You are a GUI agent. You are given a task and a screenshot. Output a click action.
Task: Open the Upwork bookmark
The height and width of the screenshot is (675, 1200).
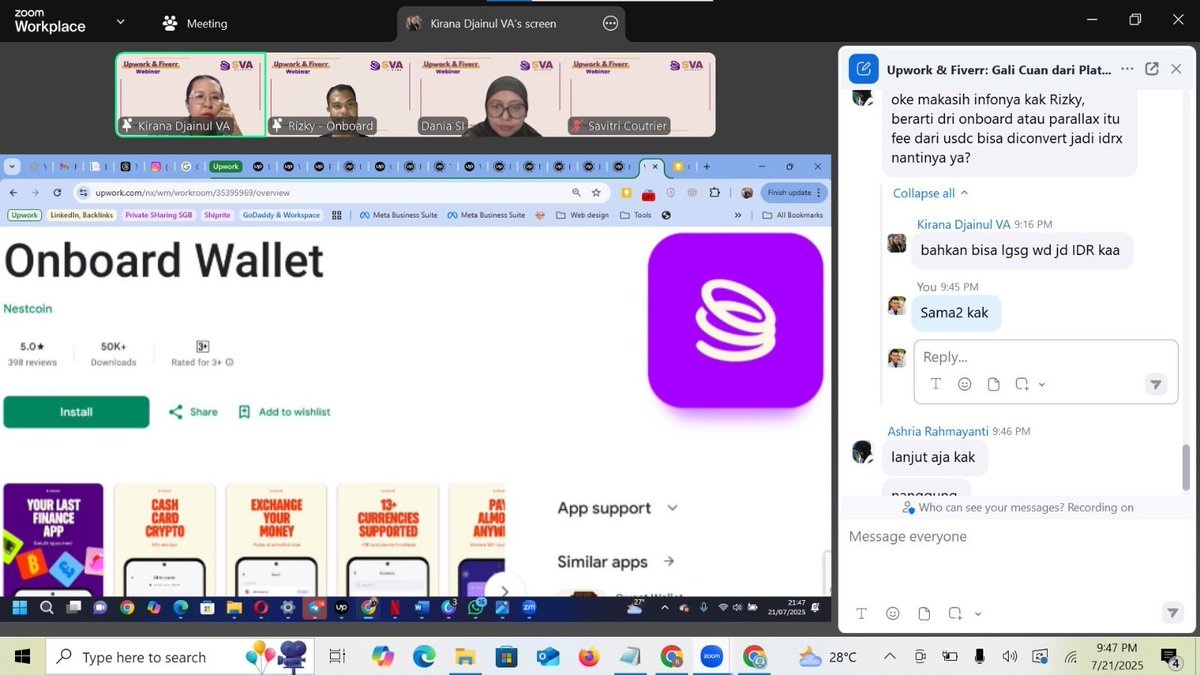(x=25, y=215)
